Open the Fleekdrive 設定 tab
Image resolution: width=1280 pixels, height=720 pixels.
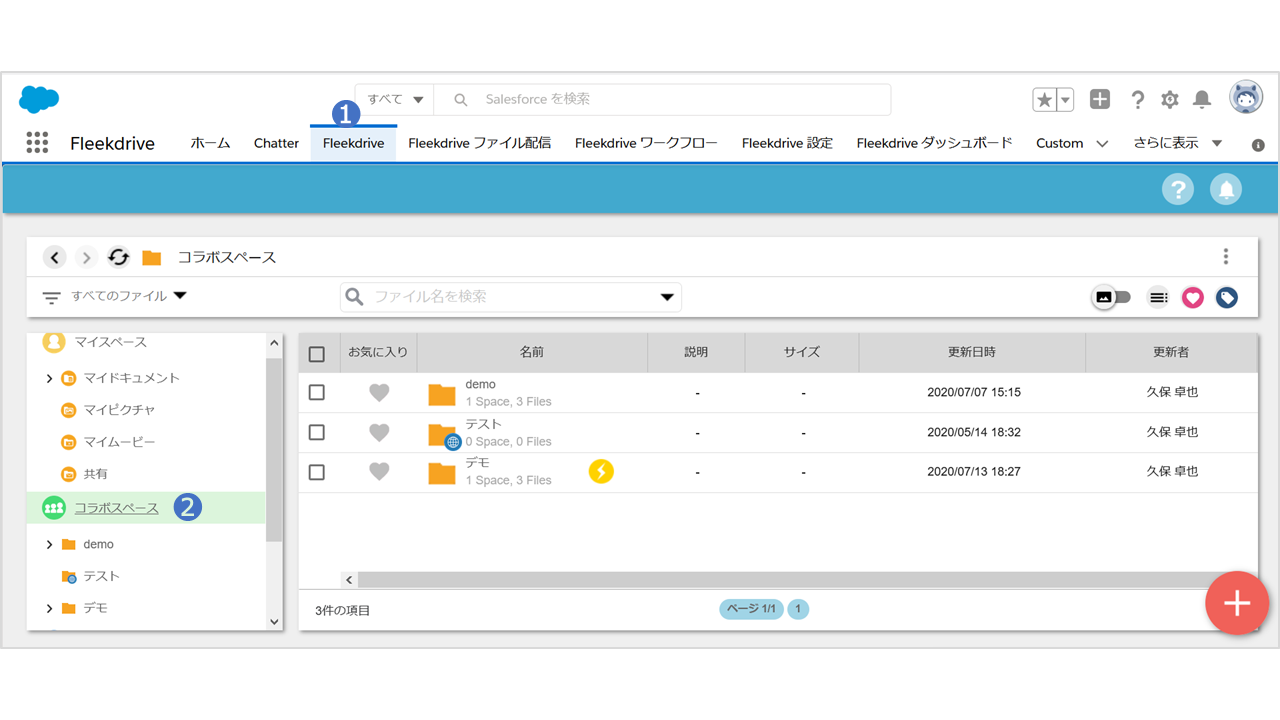787,143
